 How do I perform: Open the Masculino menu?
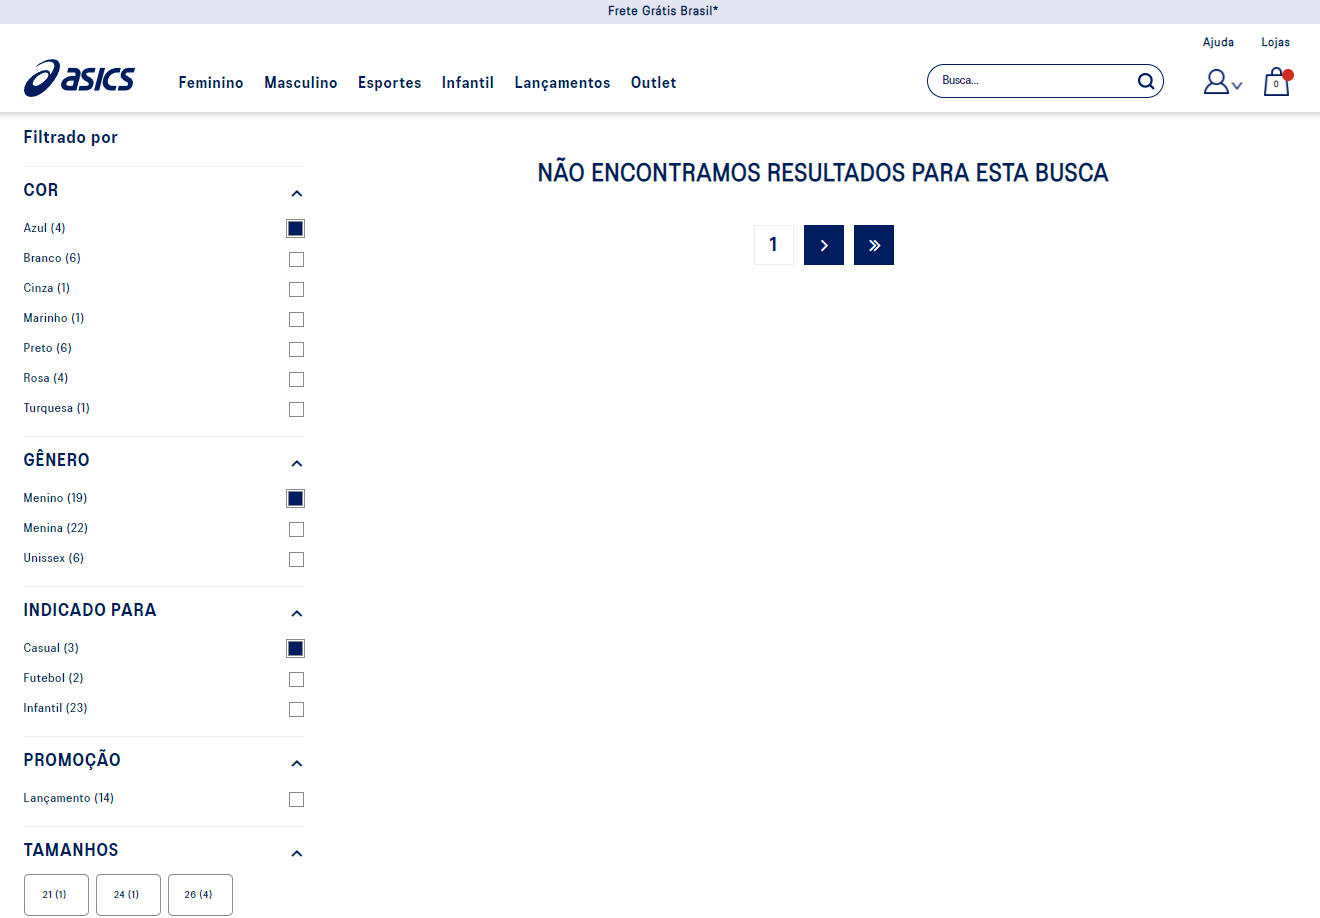coord(301,83)
